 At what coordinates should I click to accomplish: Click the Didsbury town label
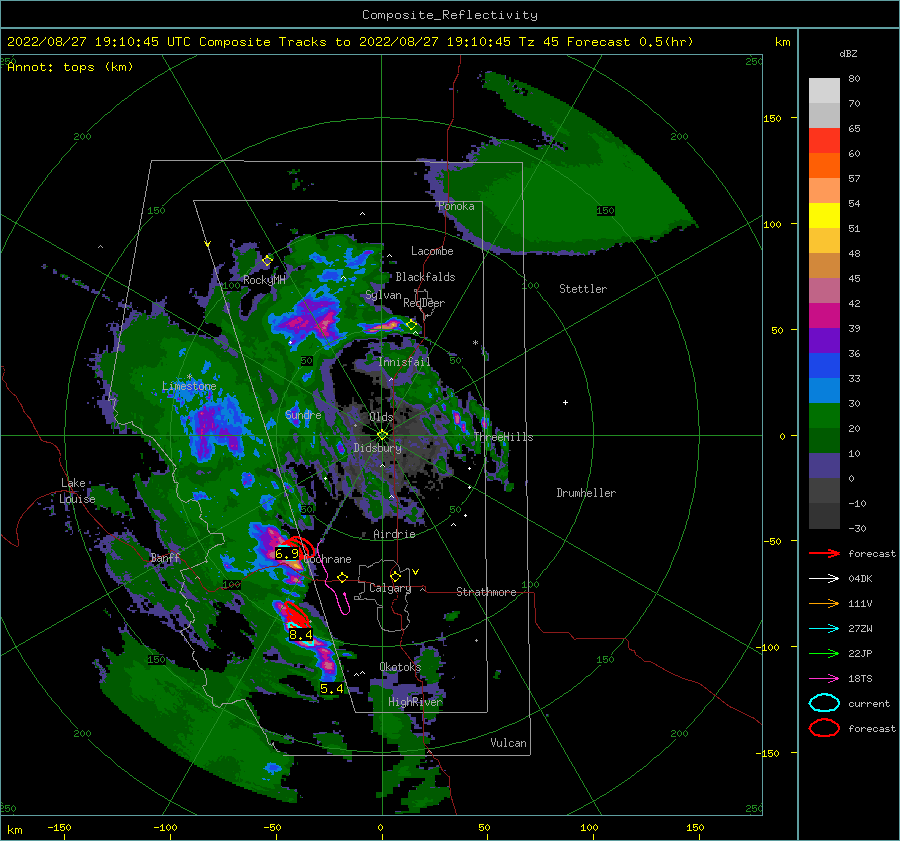pyautogui.click(x=377, y=448)
